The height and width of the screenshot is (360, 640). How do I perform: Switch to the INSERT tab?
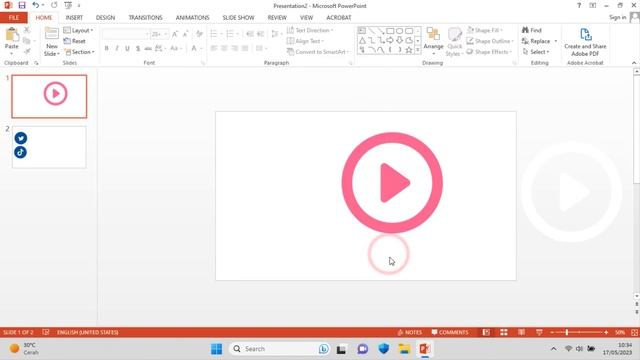tap(74, 18)
